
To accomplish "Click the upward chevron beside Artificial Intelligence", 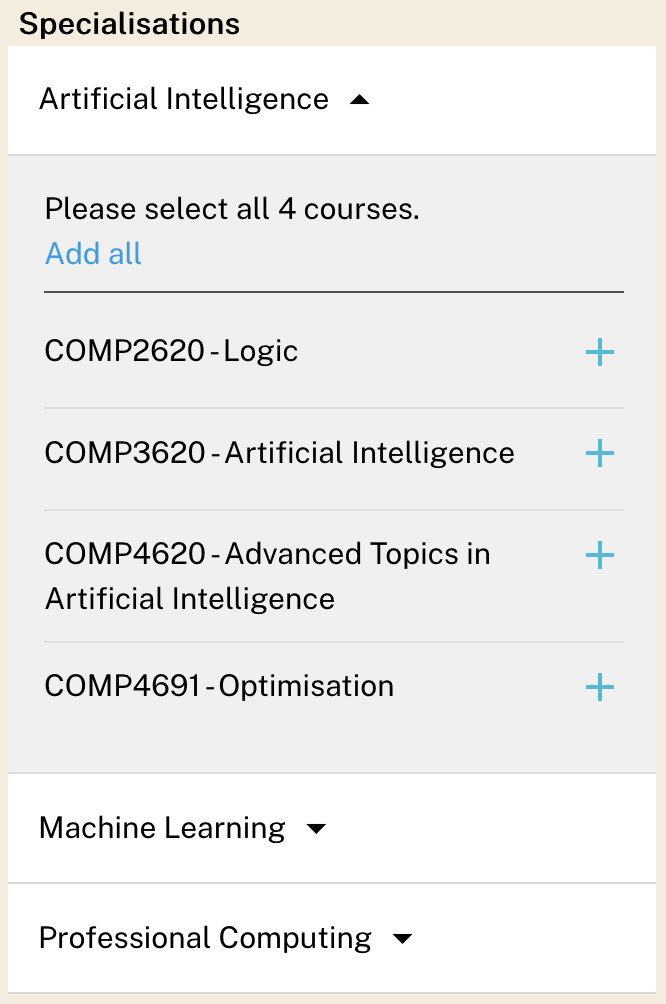I will [361, 99].
